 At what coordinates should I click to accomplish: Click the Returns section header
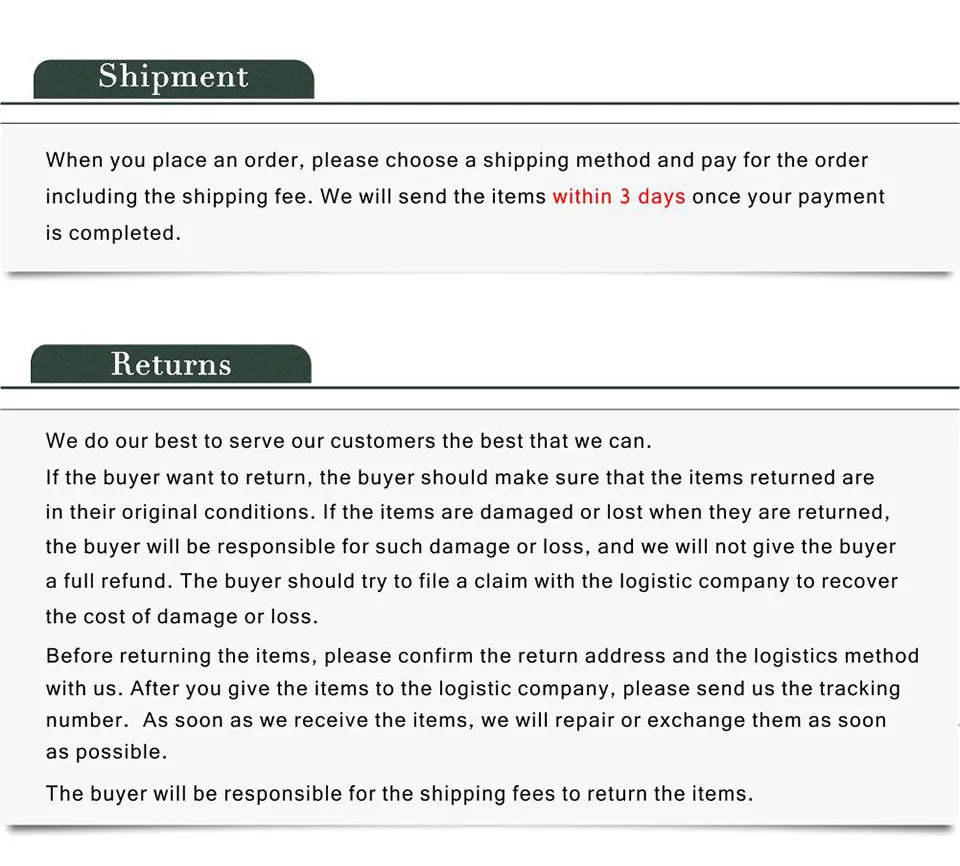[x=171, y=363]
